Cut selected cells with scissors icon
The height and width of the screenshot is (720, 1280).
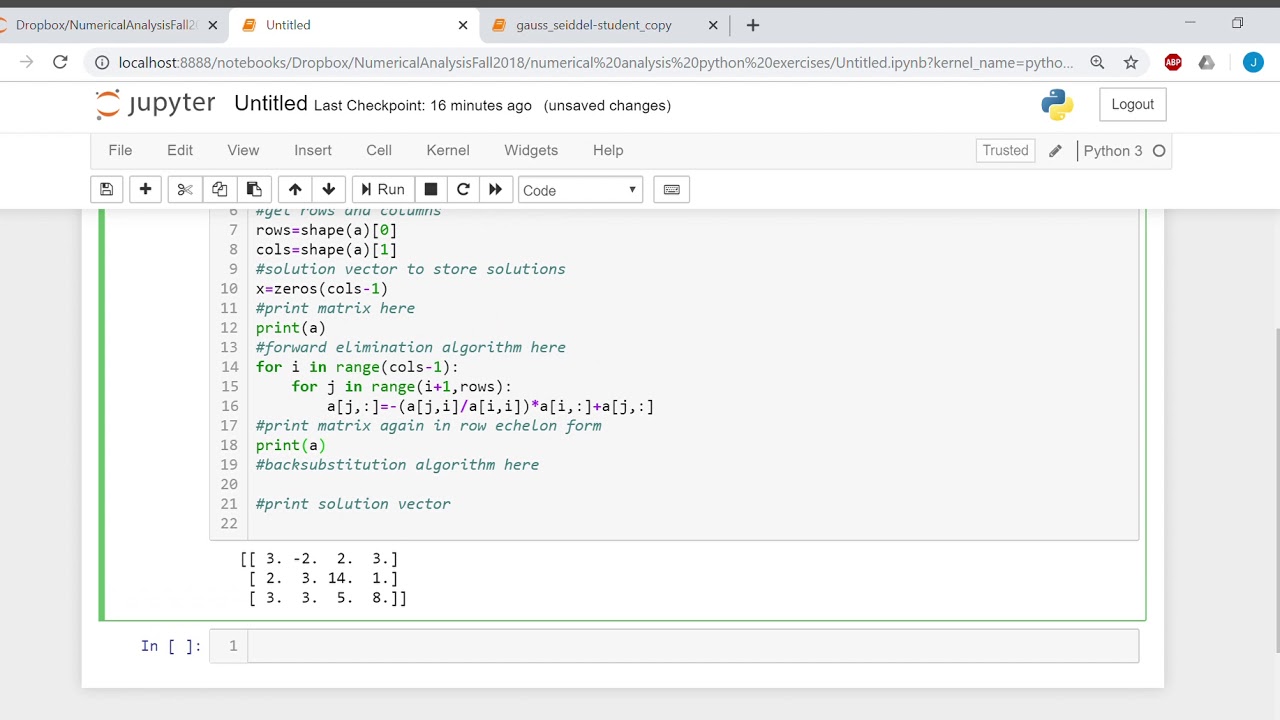(184, 190)
